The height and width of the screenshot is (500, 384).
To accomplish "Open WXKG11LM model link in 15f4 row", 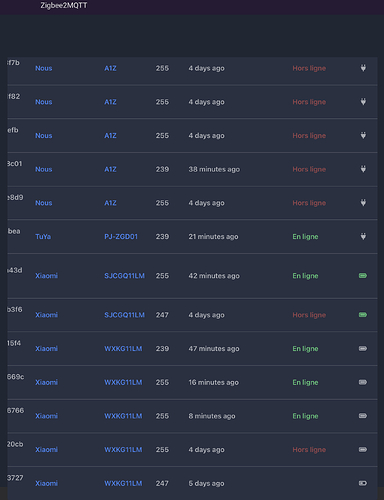I will [x=123, y=349].
